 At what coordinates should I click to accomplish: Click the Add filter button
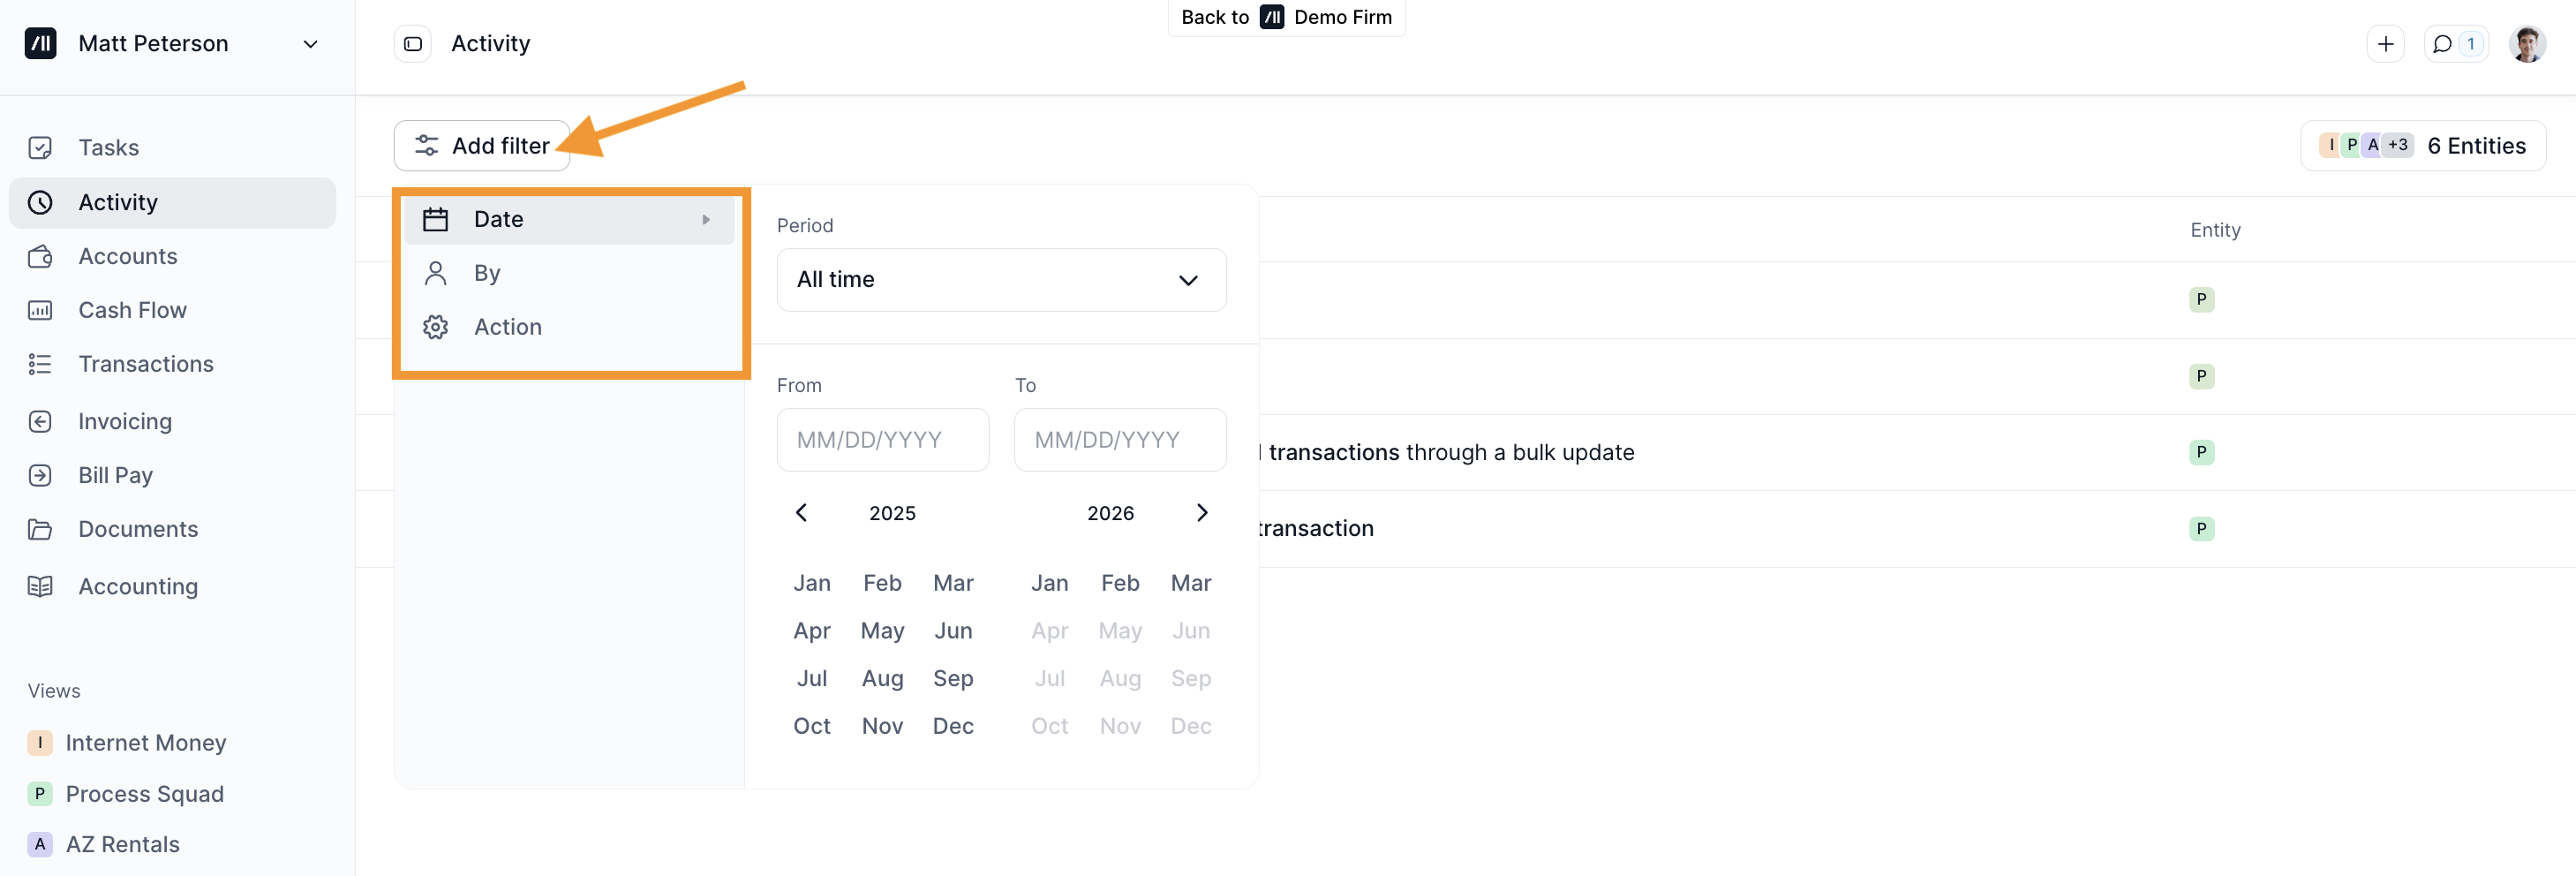click(x=482, y=145)
